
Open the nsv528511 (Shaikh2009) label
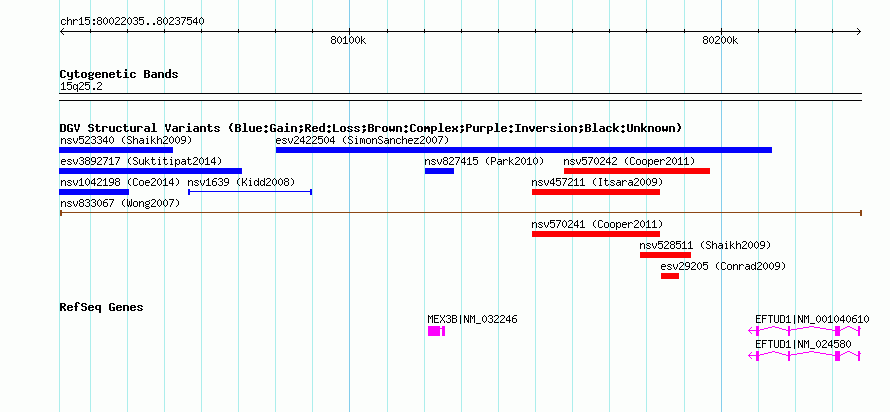[706, 245]
